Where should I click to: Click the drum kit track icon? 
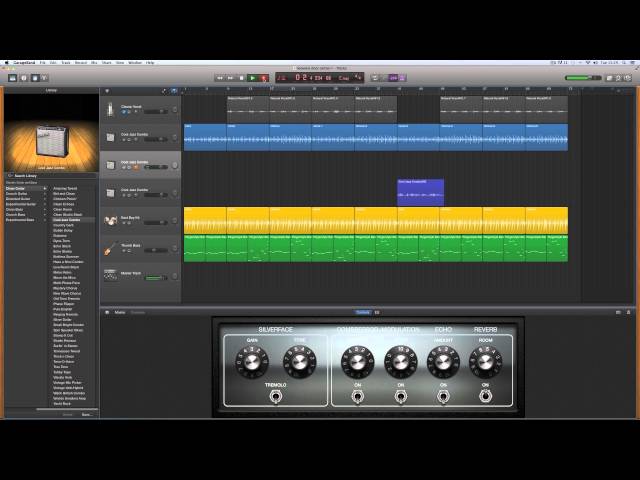coord(110,220)
